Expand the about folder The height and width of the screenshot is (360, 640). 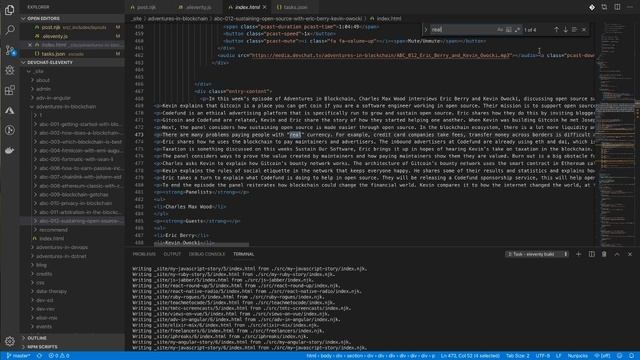tap(73, 80)
